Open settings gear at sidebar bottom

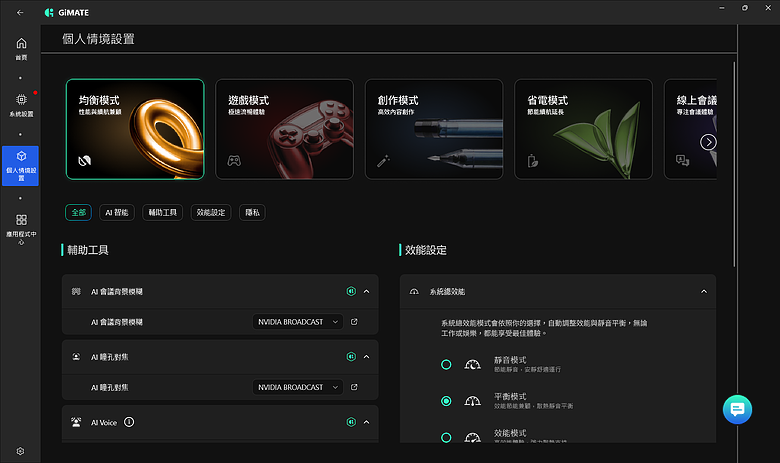(20, 451)
